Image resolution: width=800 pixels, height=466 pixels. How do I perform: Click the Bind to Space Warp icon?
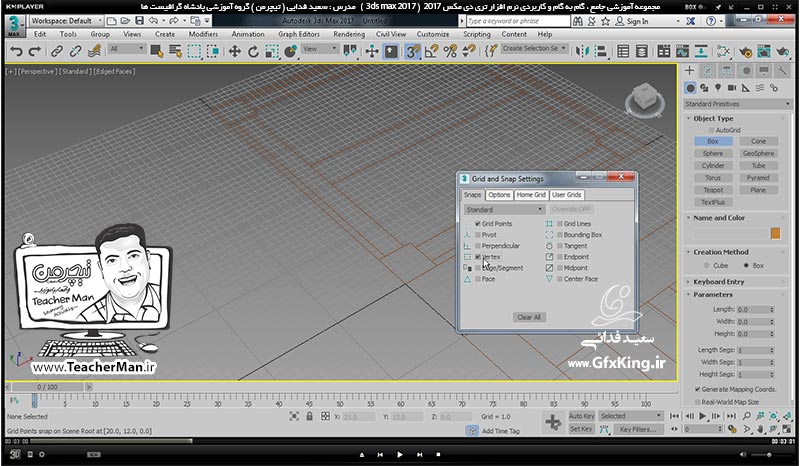click(94, 51)
